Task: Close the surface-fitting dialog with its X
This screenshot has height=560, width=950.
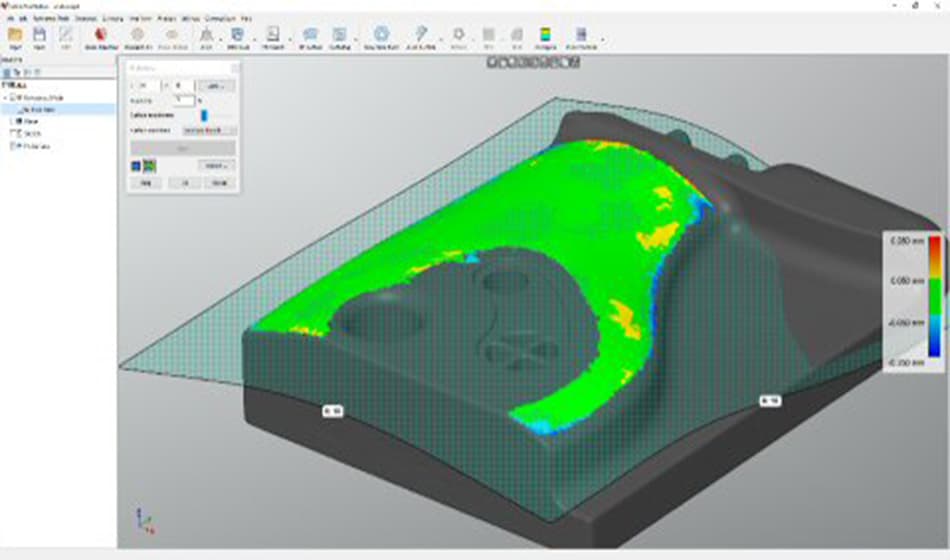Action: click(234, 68)
